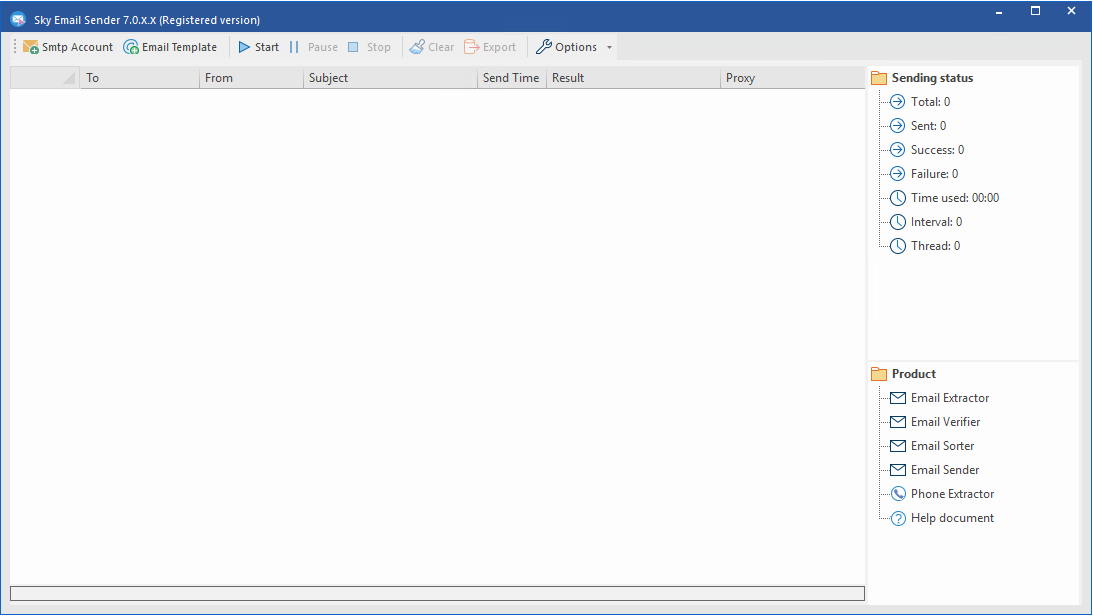Viewport: 1093px width, 616px height.
Task: Click the blank row selector header cell
Action: [45, 78]
